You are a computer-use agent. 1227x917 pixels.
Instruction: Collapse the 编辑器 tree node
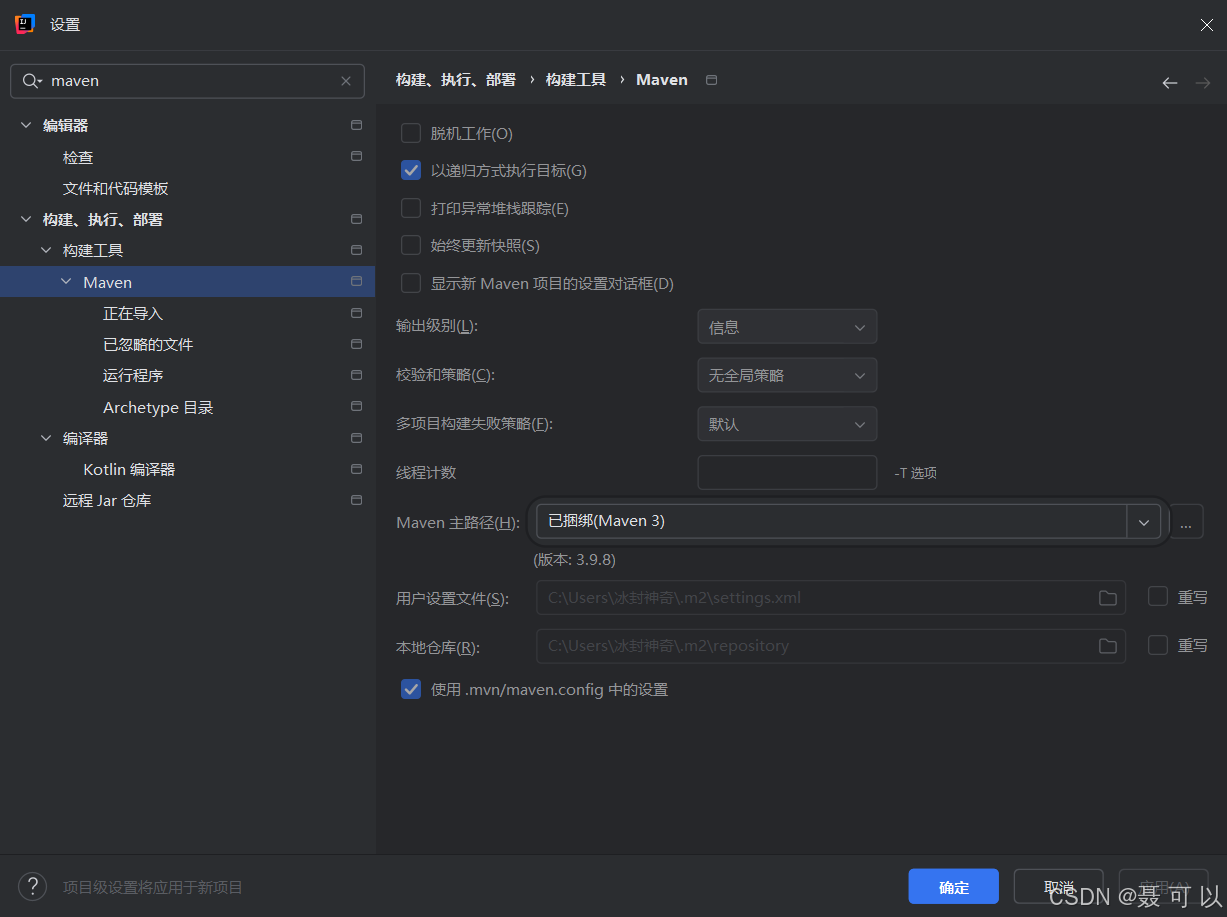(x=25, y=126)
